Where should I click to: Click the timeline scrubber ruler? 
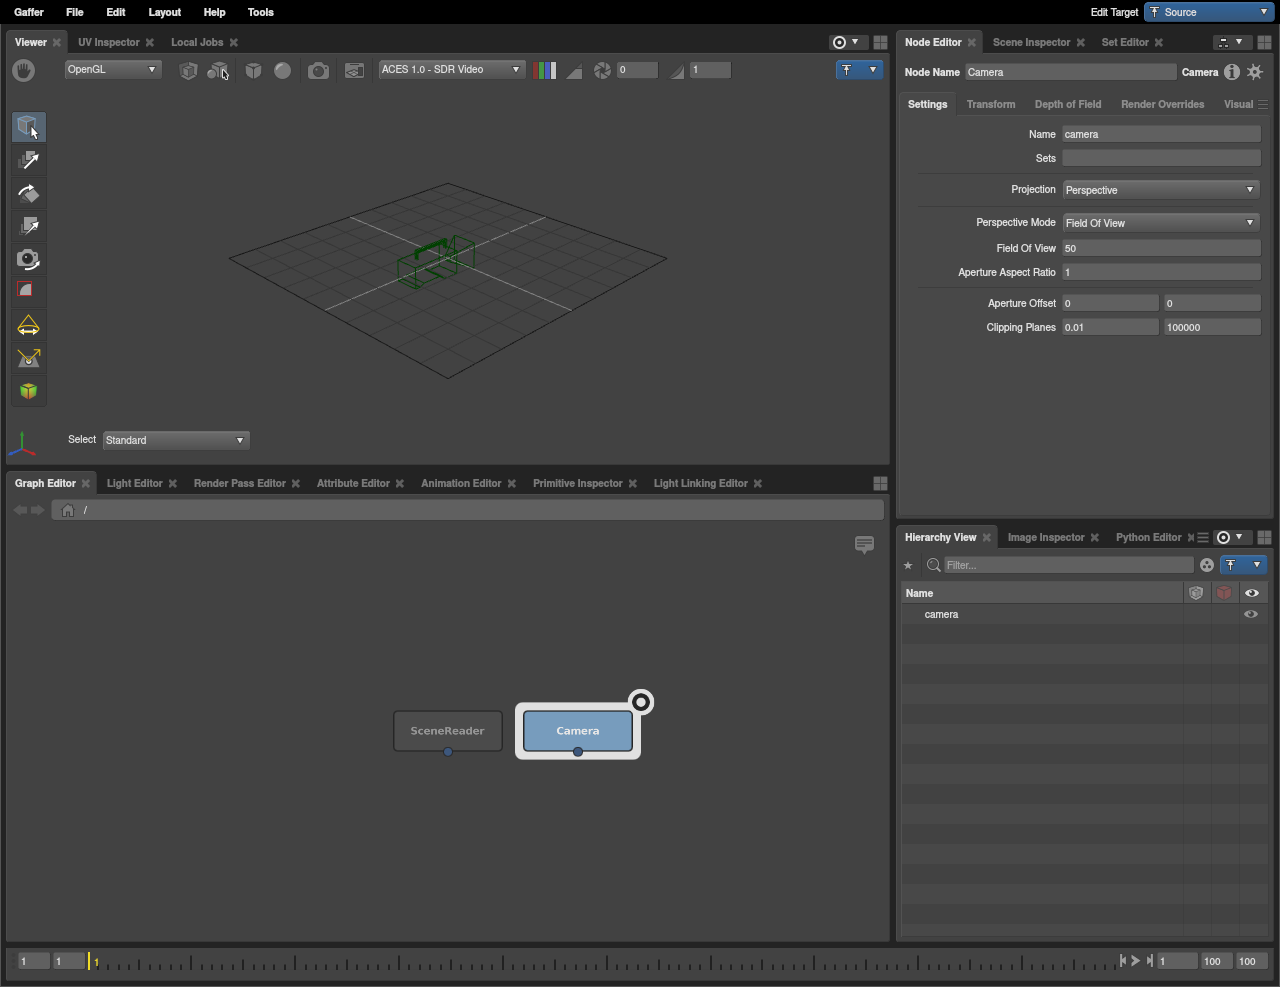603,961
